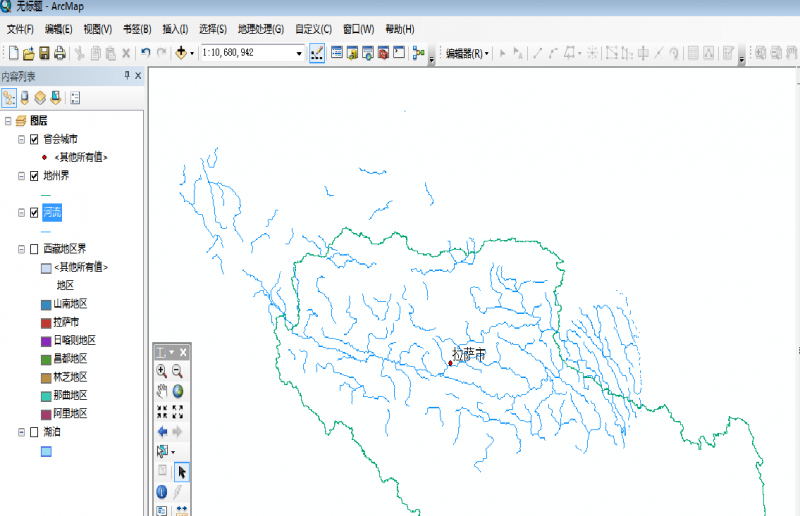The width and height of the screenshot is (800, 516).
Task: Click the 日喀则地区 purple color swatch
Action: (46, 341)
